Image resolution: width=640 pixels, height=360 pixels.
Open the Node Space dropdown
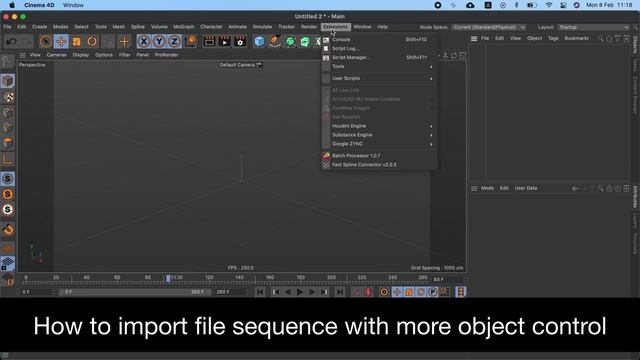coord(489,27)
